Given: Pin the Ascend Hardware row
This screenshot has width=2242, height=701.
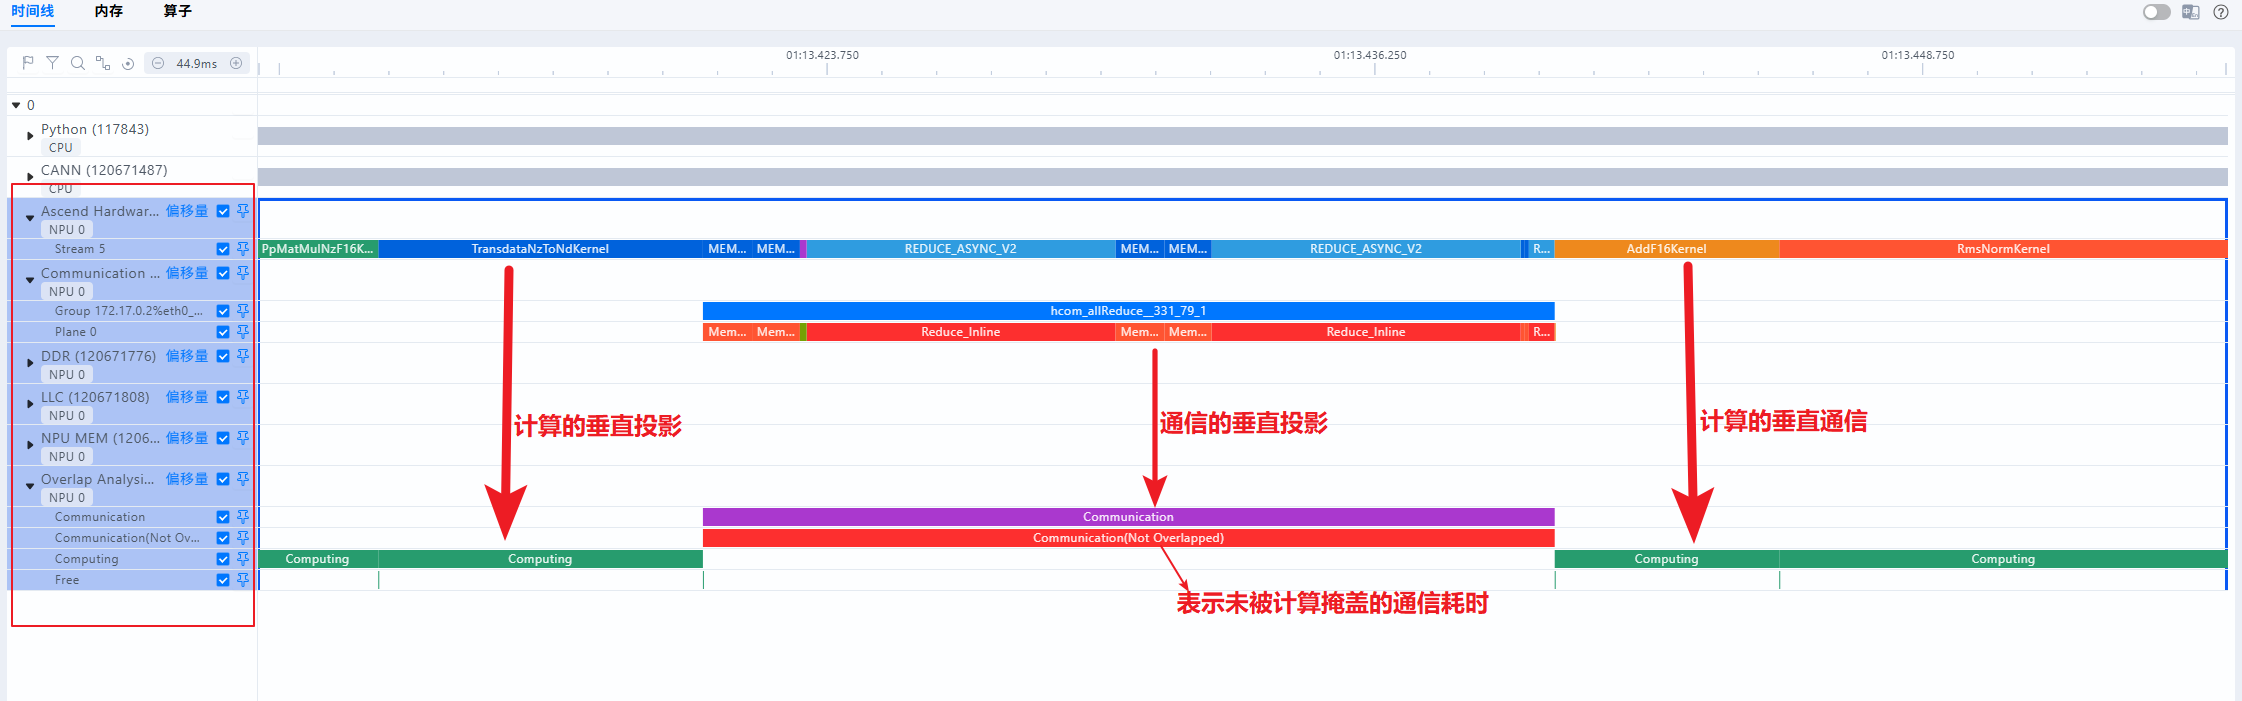Looking at the screenshot, I should coord(243,211).
